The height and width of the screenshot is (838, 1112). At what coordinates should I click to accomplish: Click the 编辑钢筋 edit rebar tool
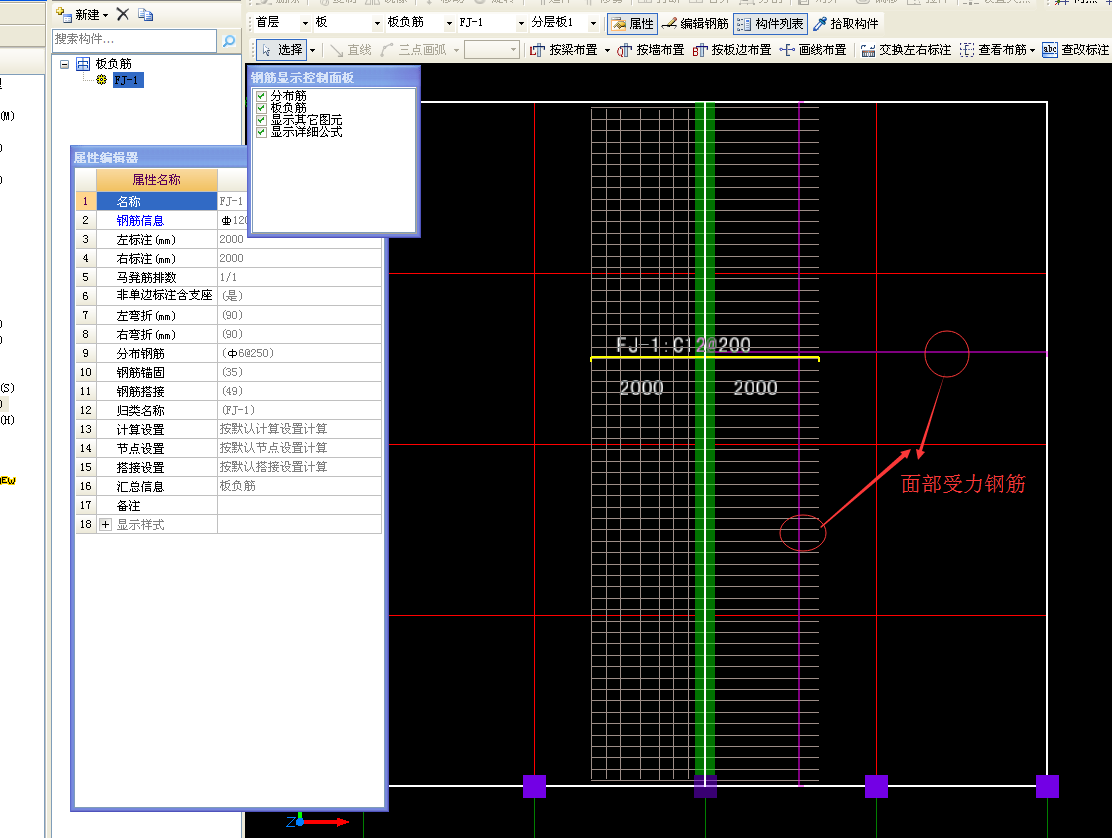pyautogui.click(x=696, y=23)
